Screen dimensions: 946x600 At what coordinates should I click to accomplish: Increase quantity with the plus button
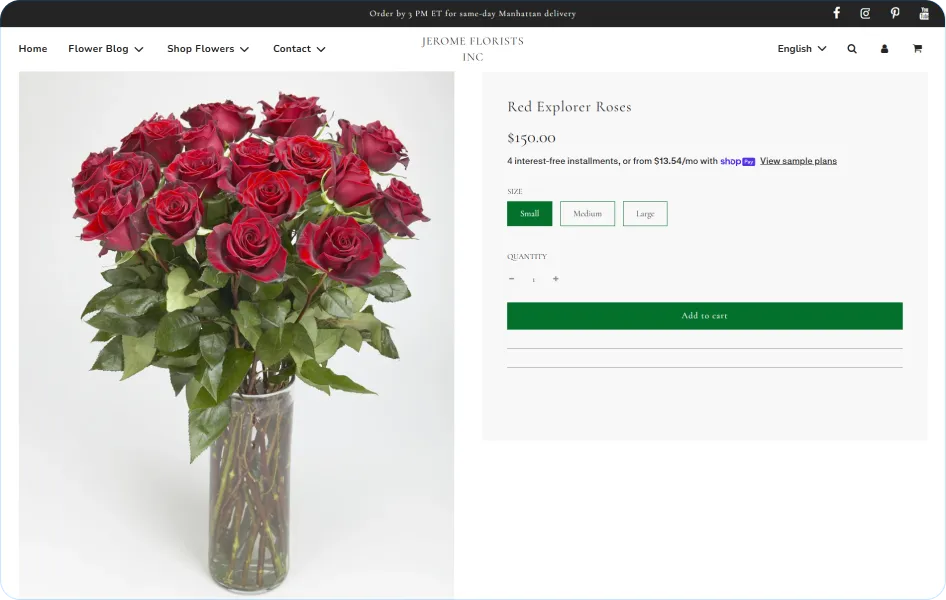coord(556,279)
